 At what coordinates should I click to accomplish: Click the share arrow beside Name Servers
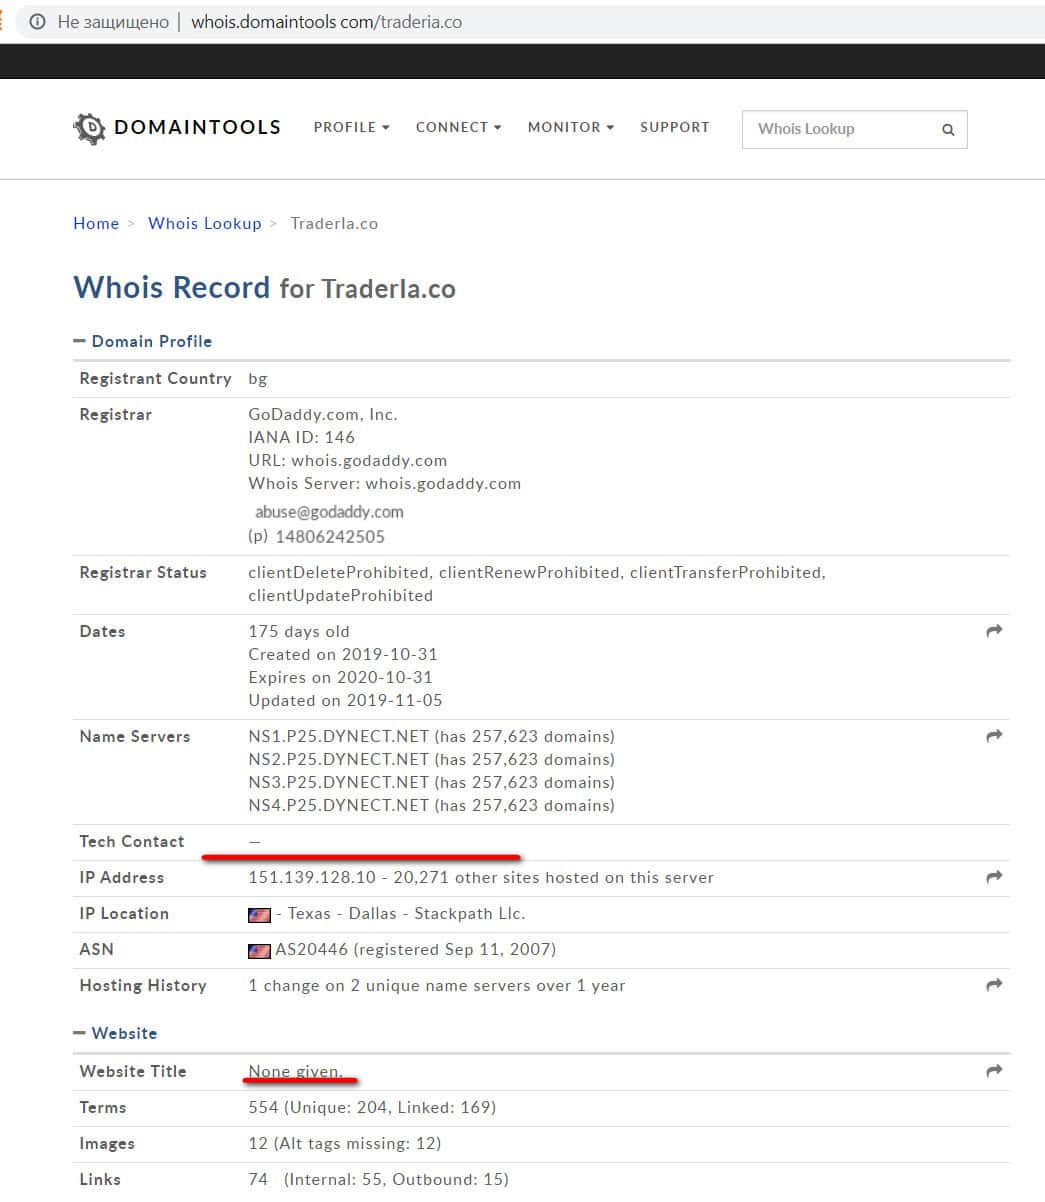point(994,736)
